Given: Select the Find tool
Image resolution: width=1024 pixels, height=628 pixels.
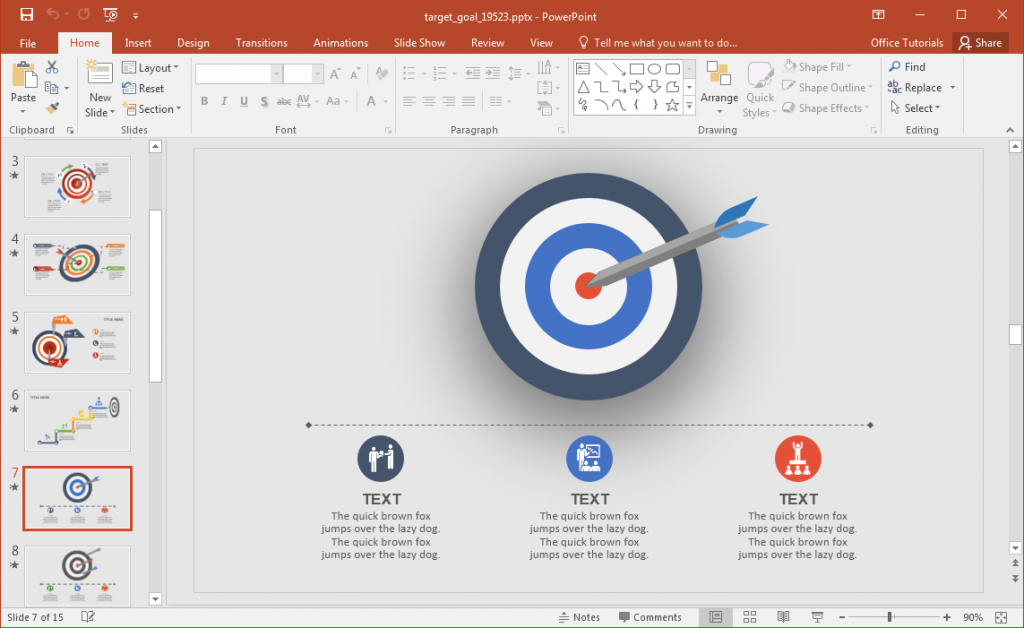Looking at the screenshot, I should pyautogui.click(x=905, y=66).
